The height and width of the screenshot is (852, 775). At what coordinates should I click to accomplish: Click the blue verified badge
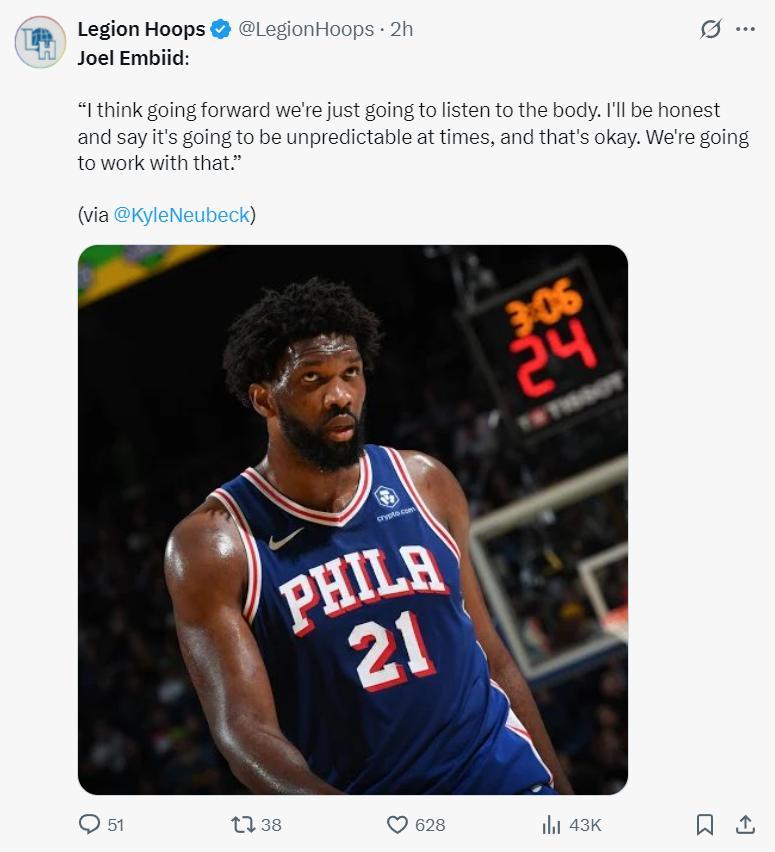(220, 30)
